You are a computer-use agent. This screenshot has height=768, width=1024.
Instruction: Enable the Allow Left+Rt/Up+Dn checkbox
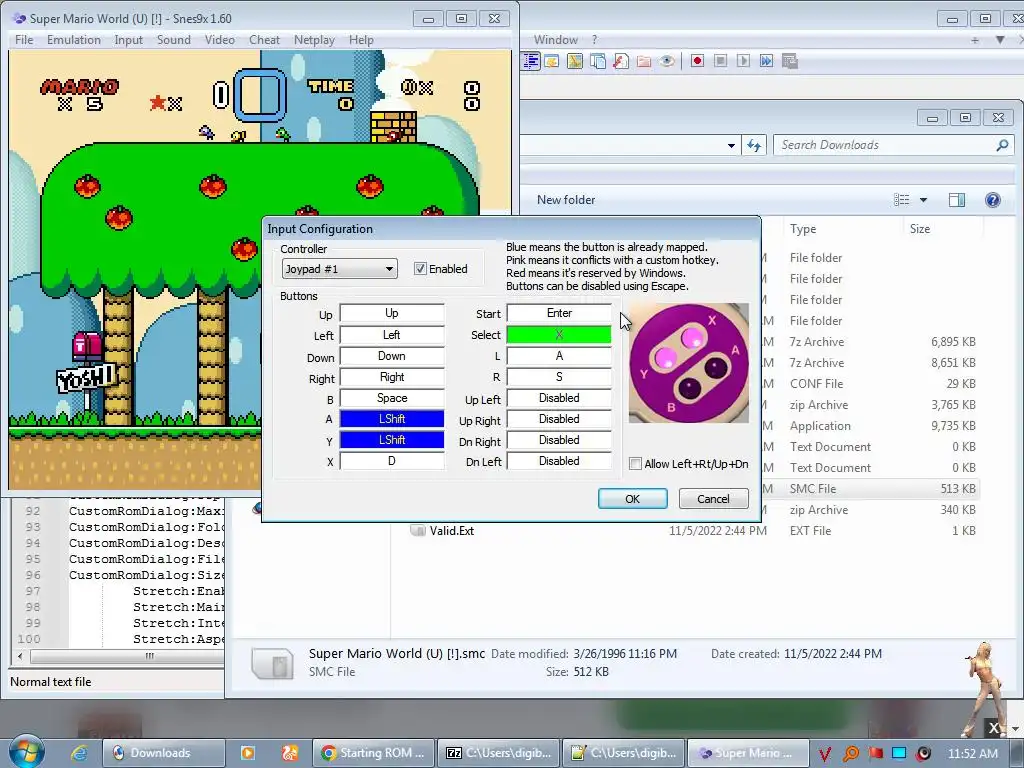[635, 464]
